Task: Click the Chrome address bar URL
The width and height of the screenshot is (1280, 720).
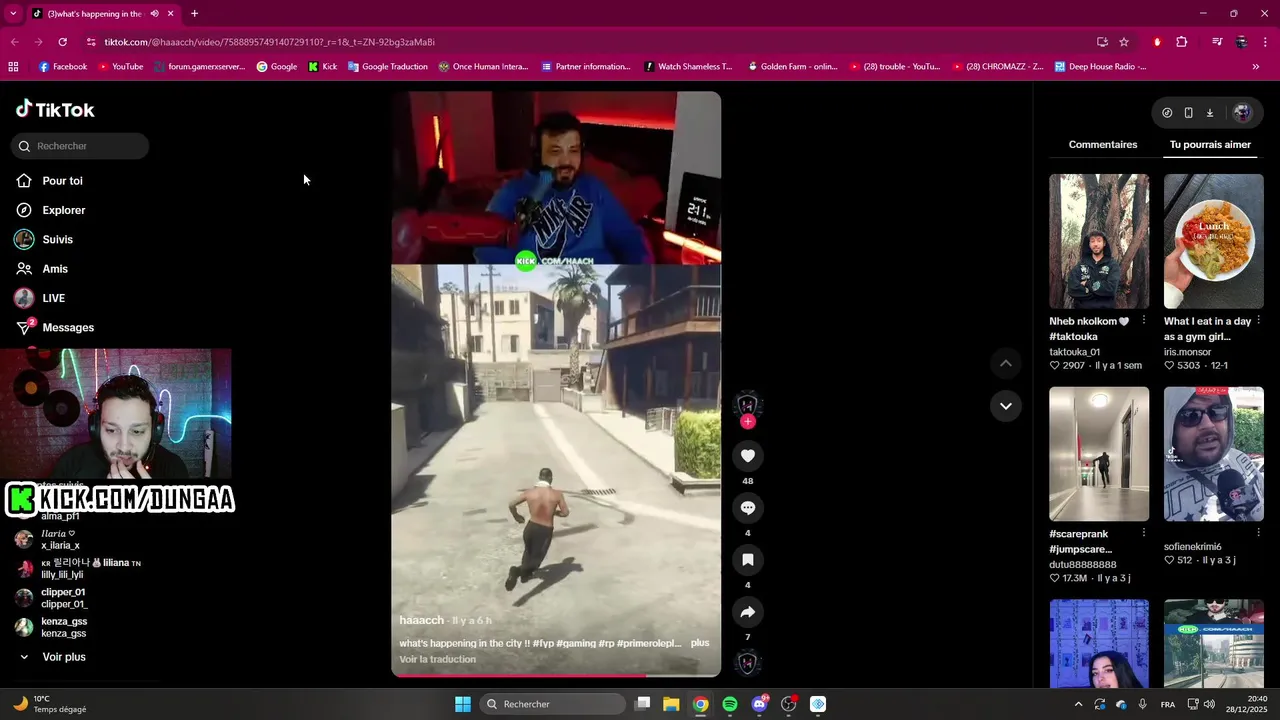Action: tap(270, 42)
